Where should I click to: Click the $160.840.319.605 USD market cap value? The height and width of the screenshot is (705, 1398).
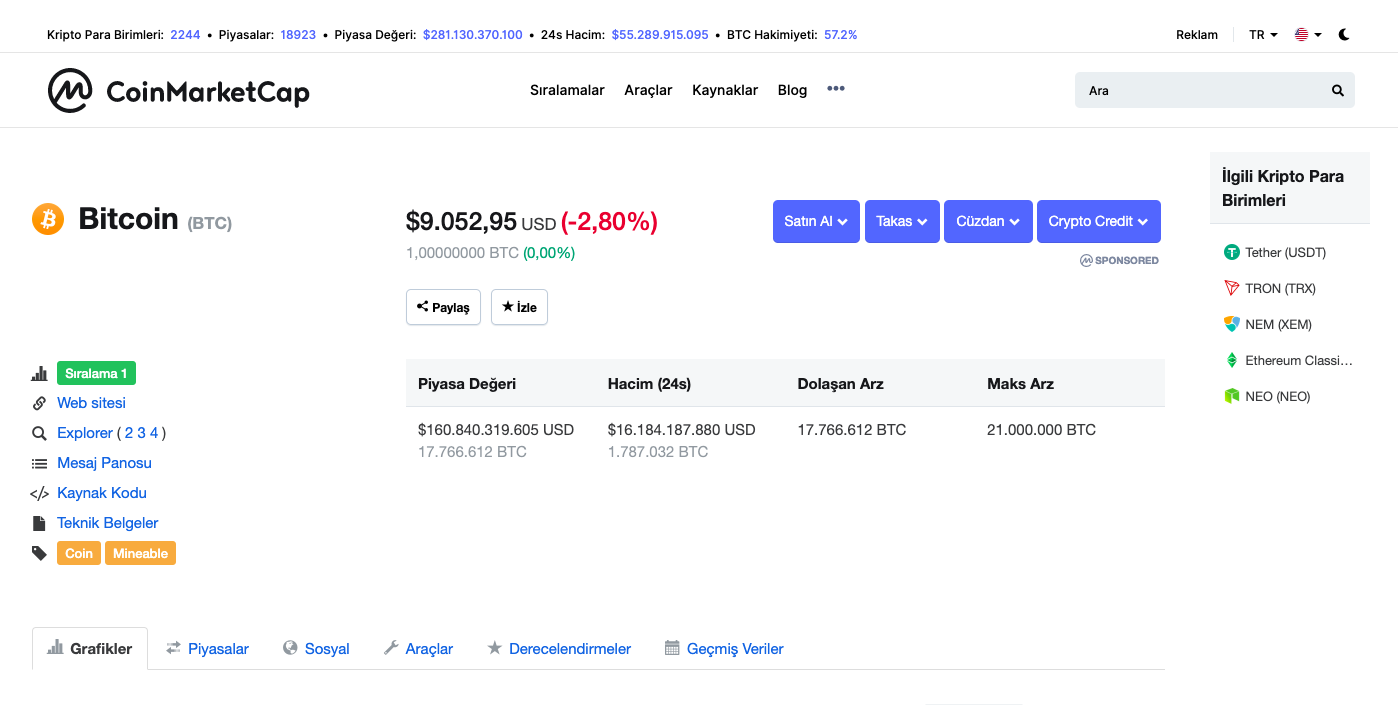click(x=496, y=430)
